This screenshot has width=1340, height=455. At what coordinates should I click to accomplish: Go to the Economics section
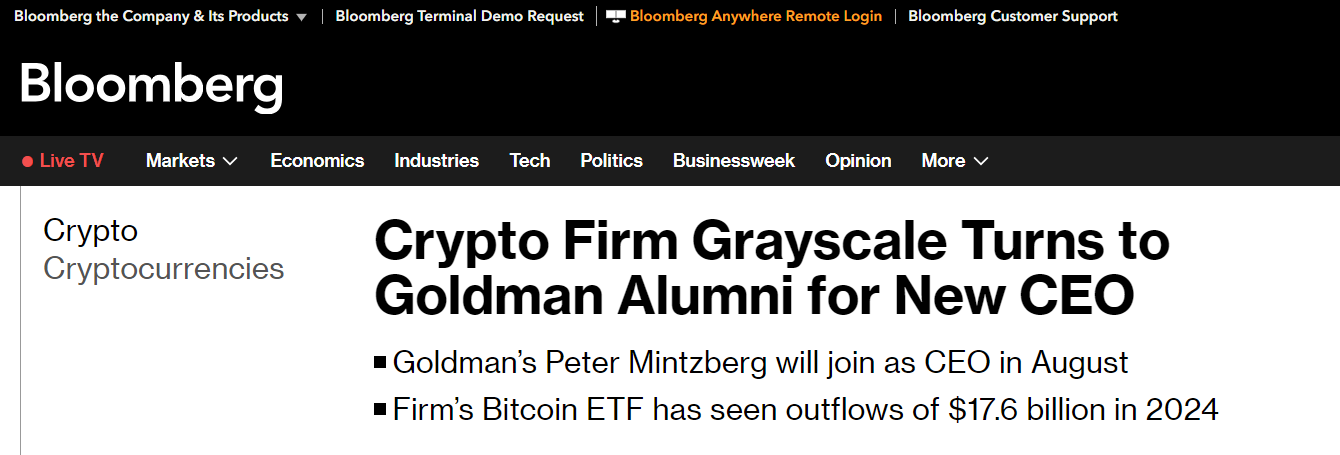pos(317,161)
